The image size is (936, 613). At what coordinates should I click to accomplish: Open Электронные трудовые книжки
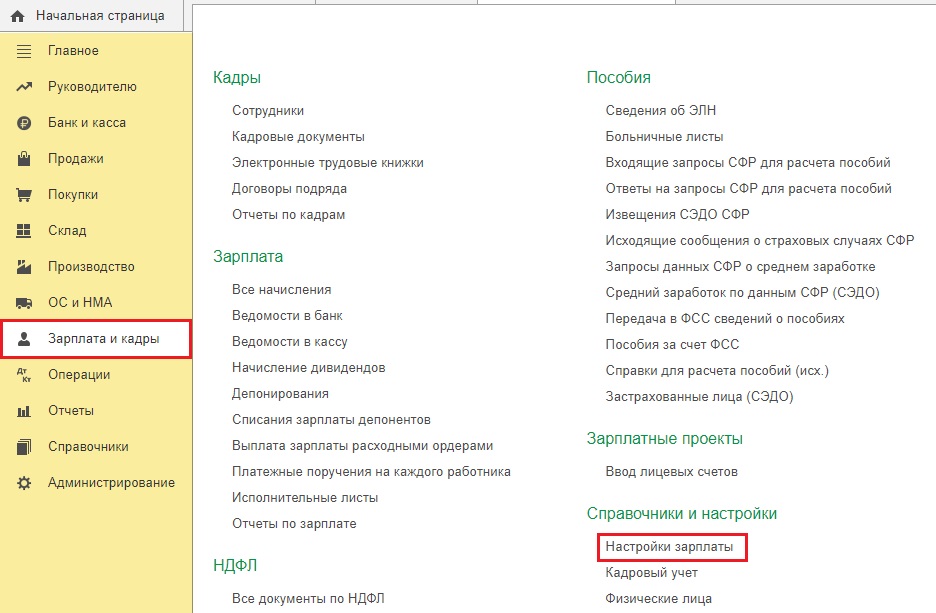(328, 162)
